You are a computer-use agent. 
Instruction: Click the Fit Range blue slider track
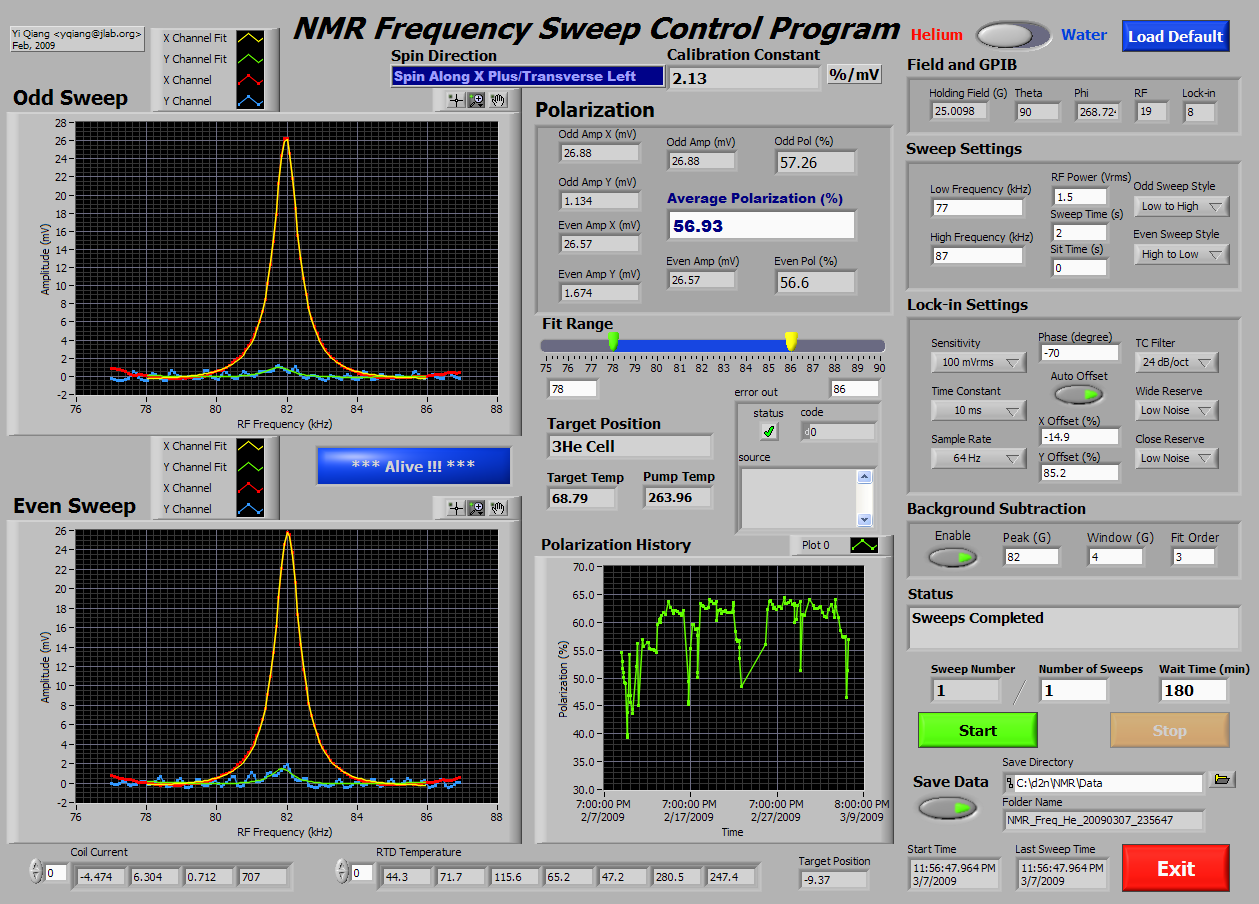tap(702, 345)
